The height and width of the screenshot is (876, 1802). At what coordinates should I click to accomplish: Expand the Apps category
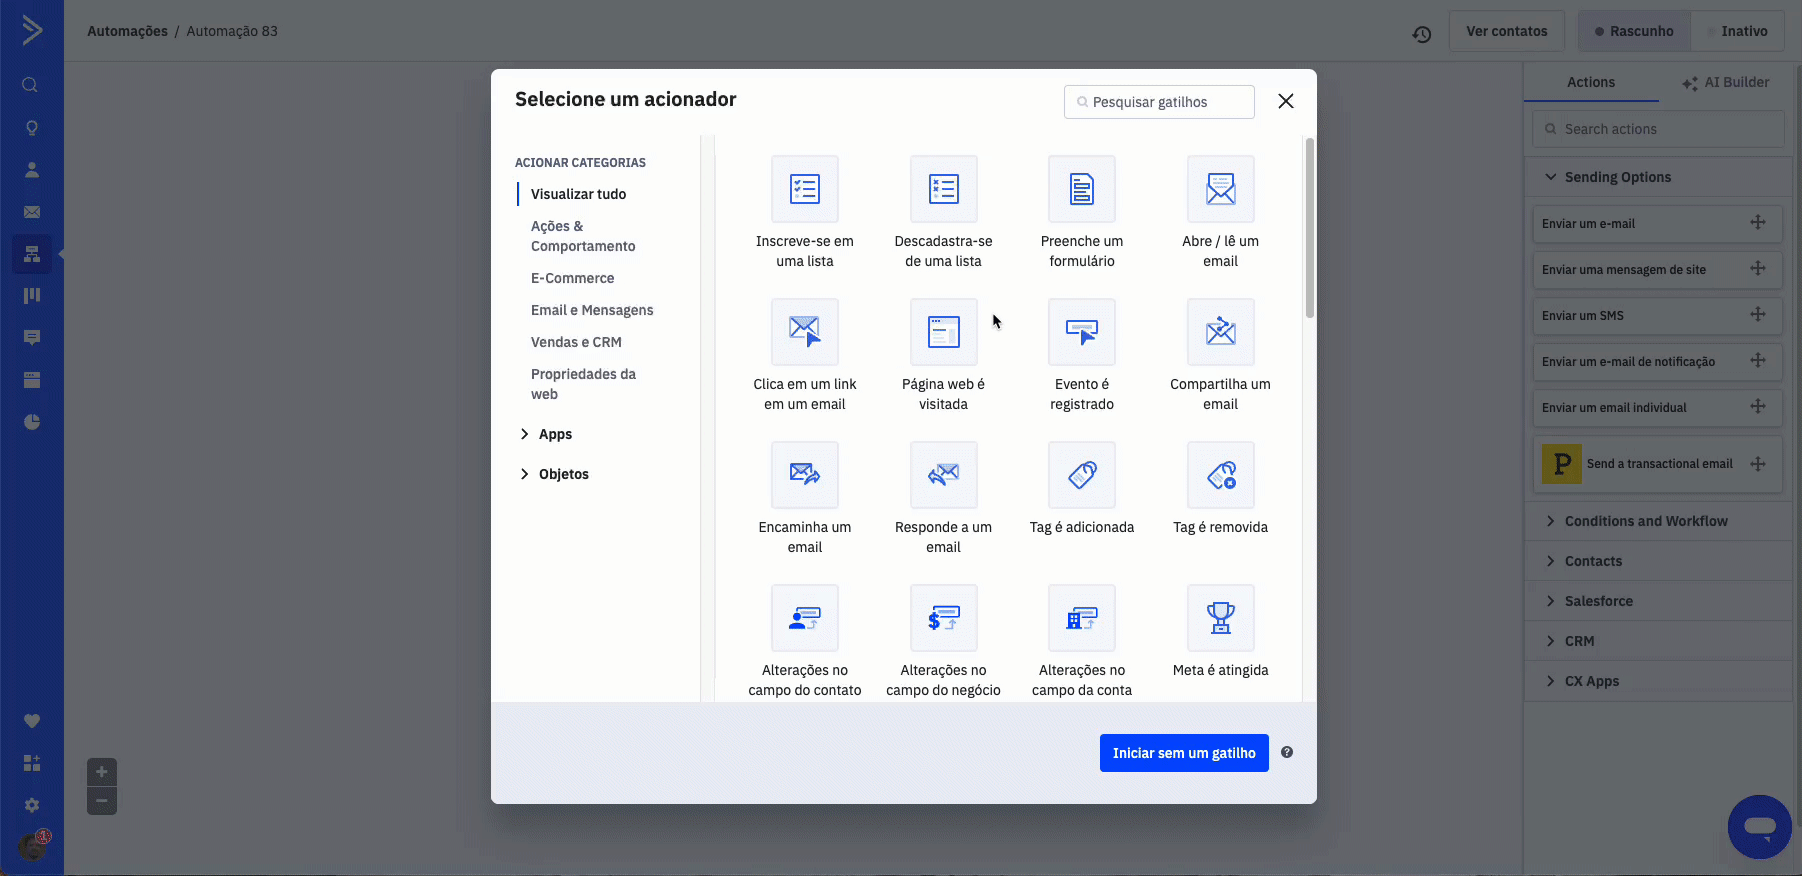click(x=555, y=434)
